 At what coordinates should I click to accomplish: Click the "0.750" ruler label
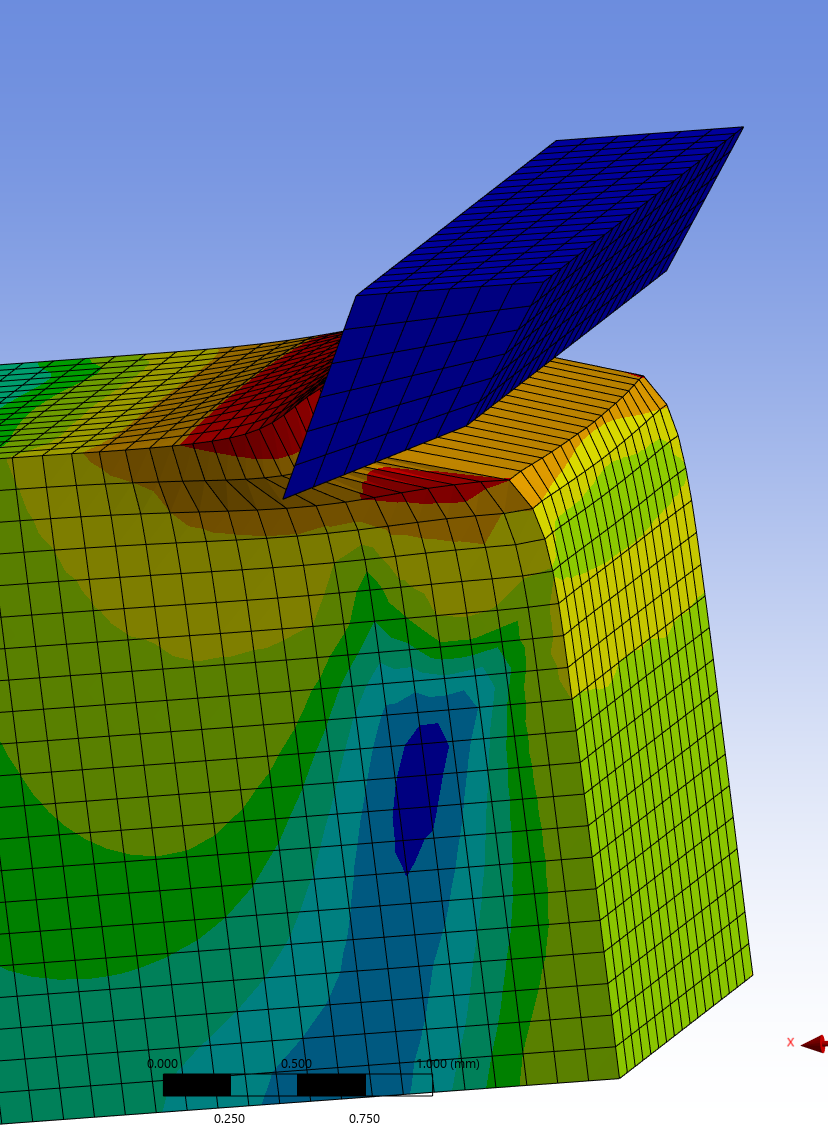[364, 1118]
